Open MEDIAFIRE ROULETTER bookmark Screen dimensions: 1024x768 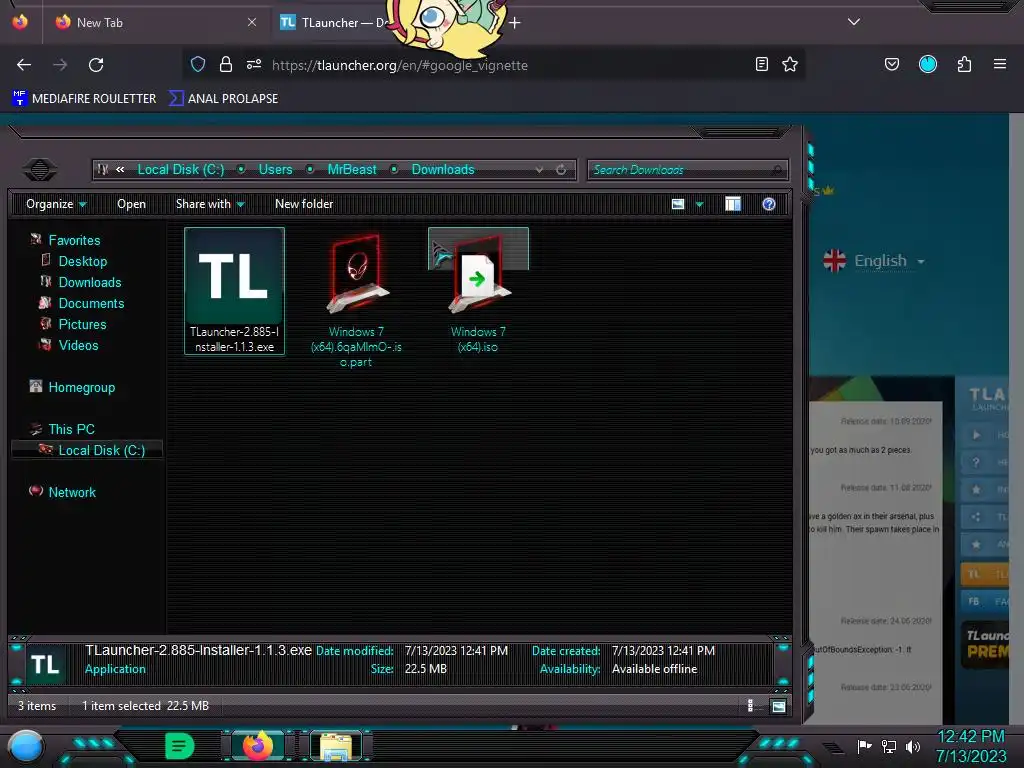click(x=84, y=99)
